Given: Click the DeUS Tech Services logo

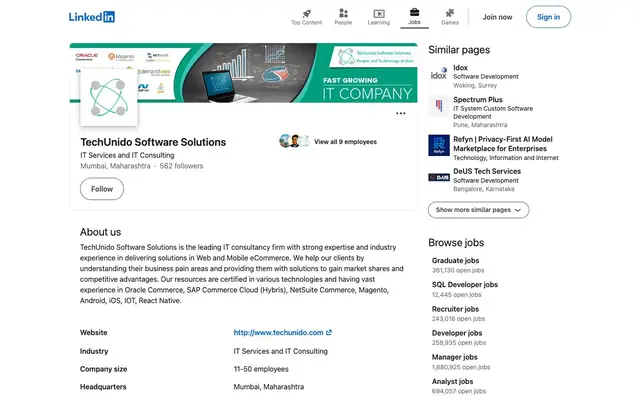Looking at the screenshot, I should click(x=439, y=177).
